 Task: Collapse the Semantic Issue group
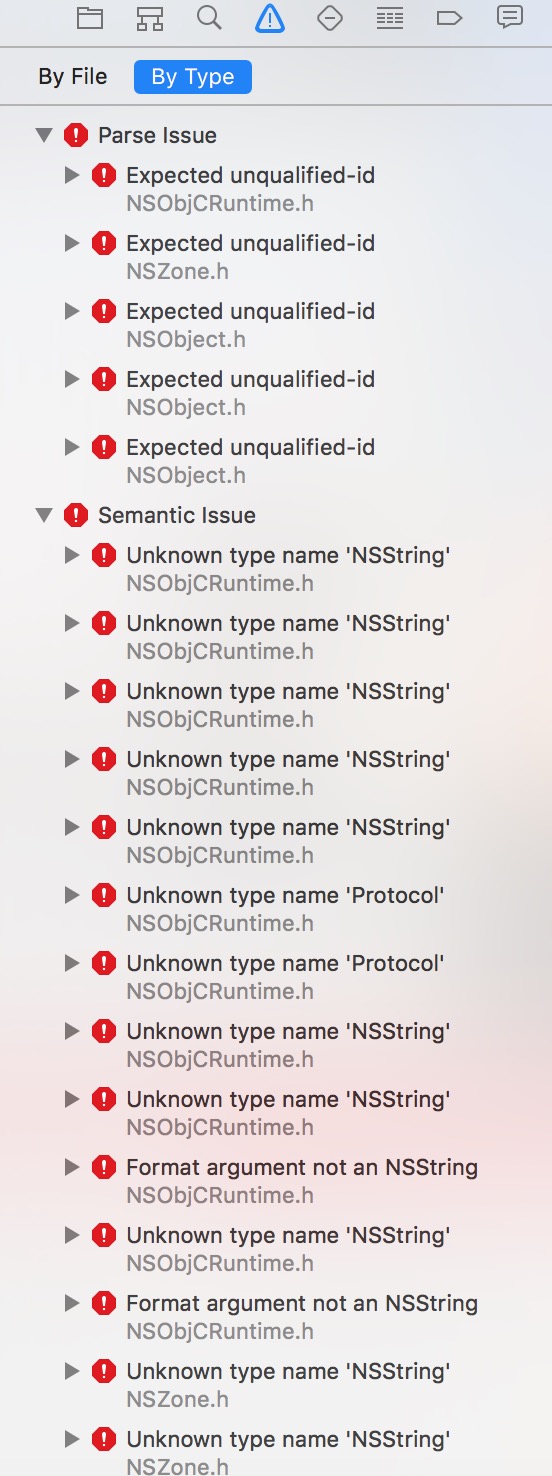point(44,515)
